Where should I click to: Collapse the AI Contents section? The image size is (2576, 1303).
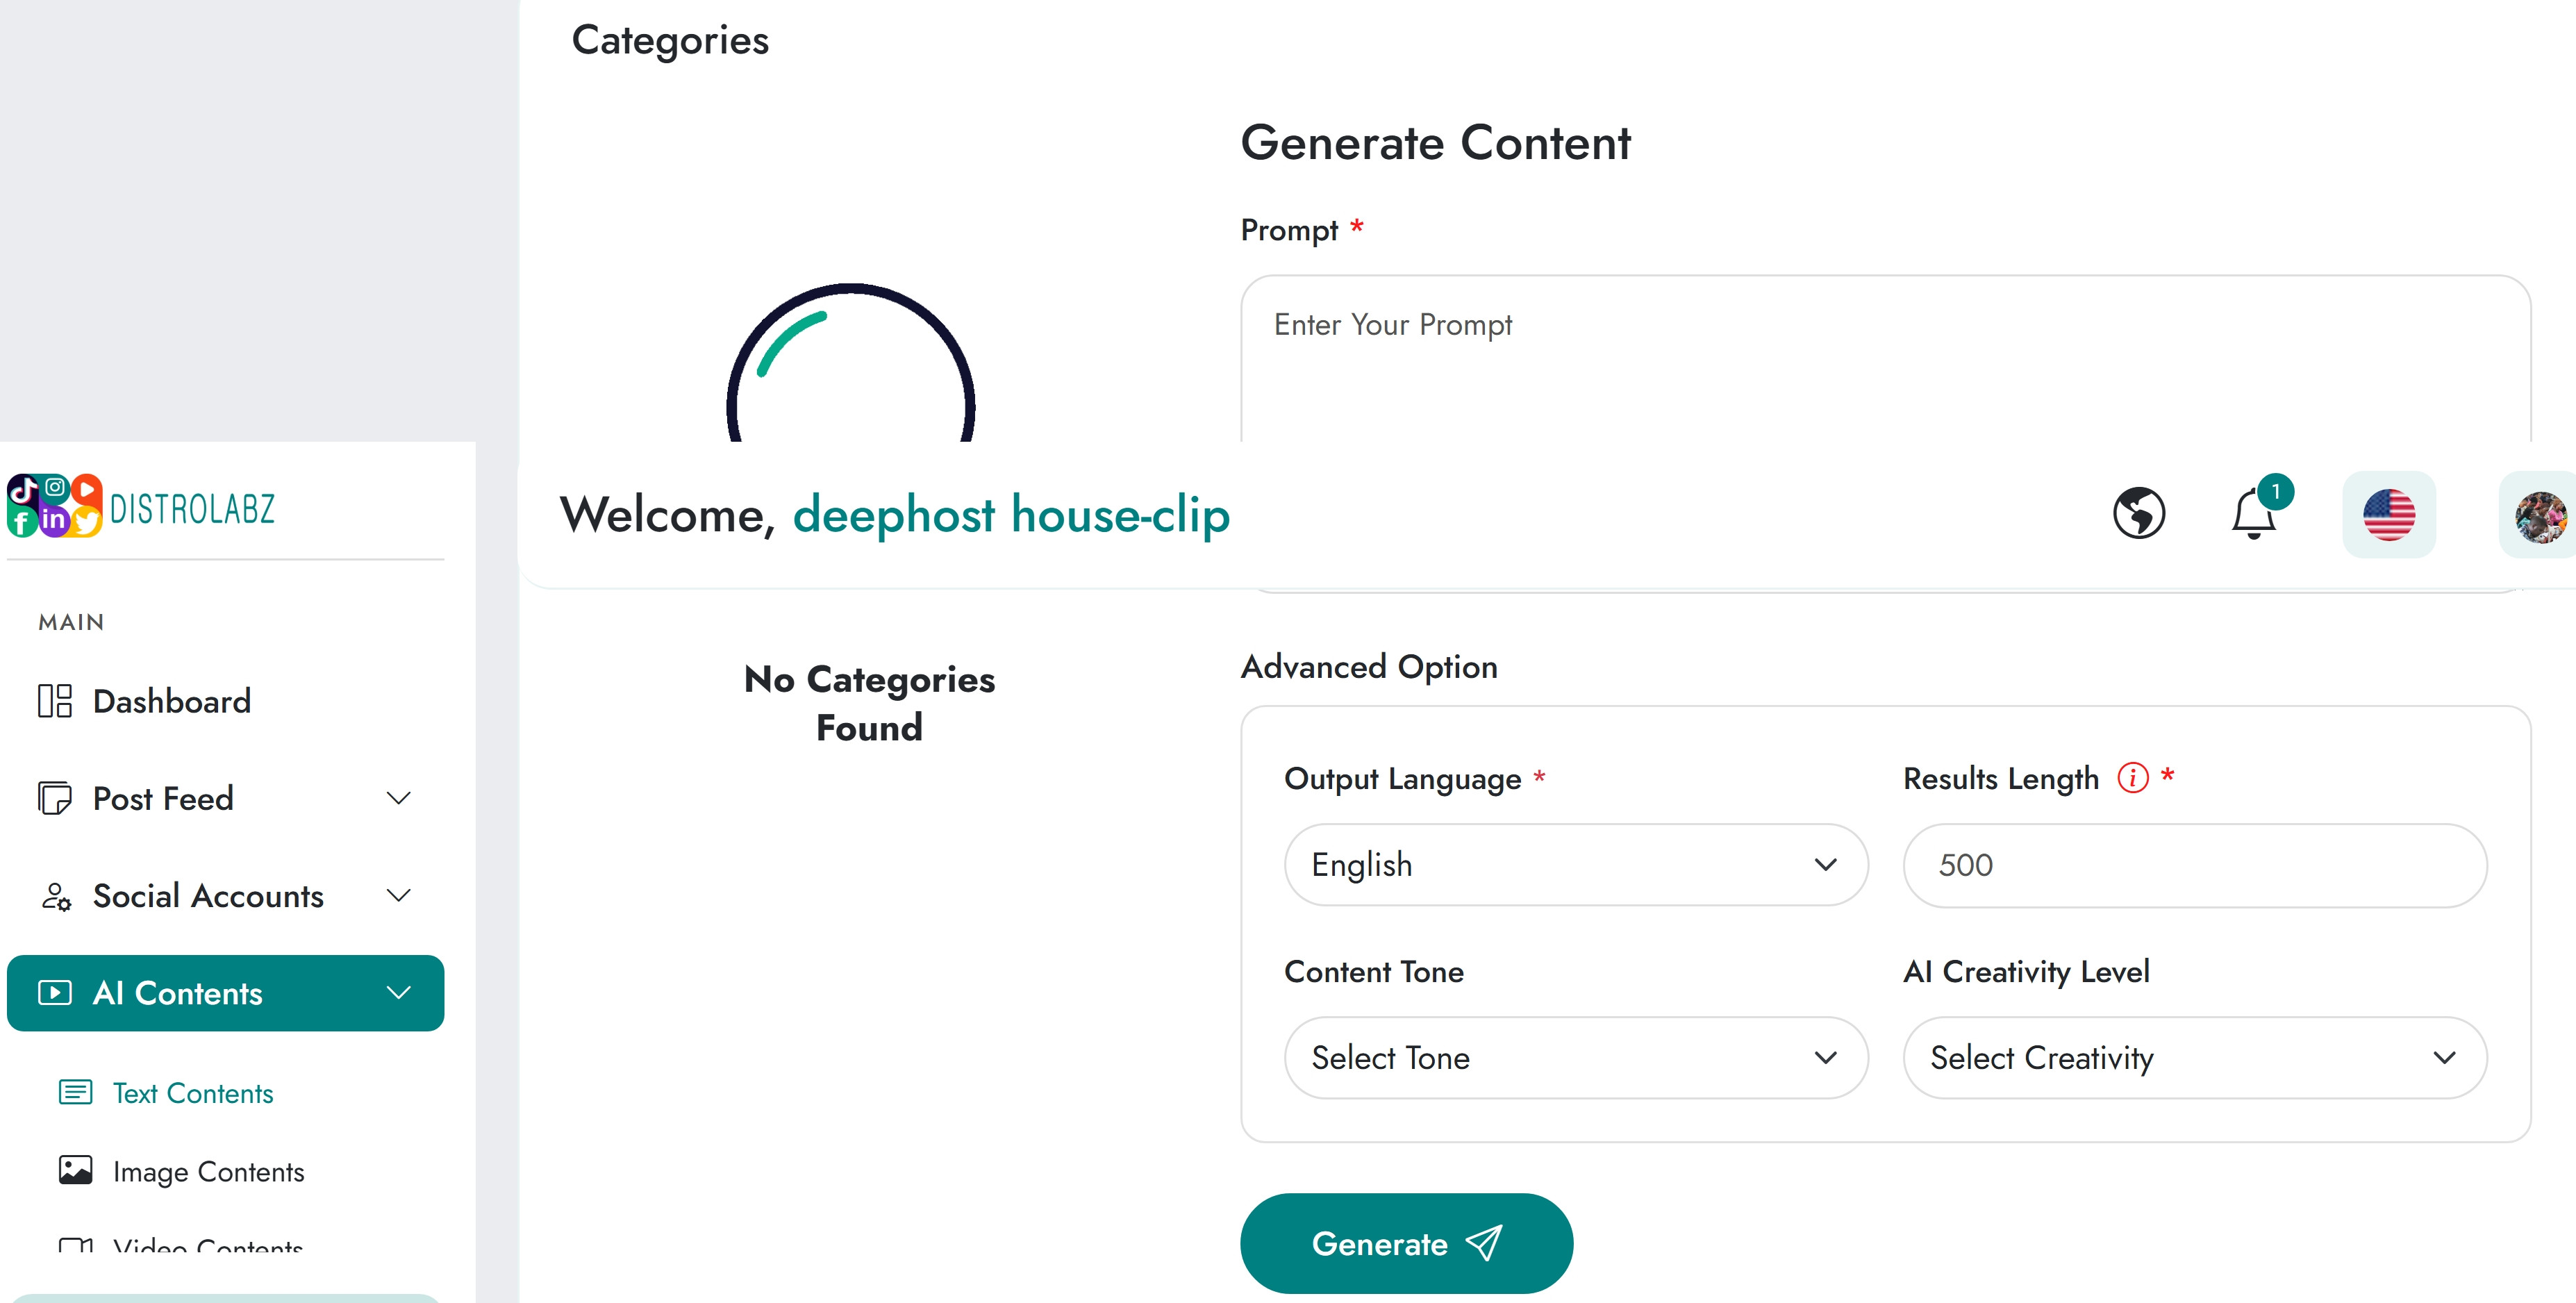(398, 993)
